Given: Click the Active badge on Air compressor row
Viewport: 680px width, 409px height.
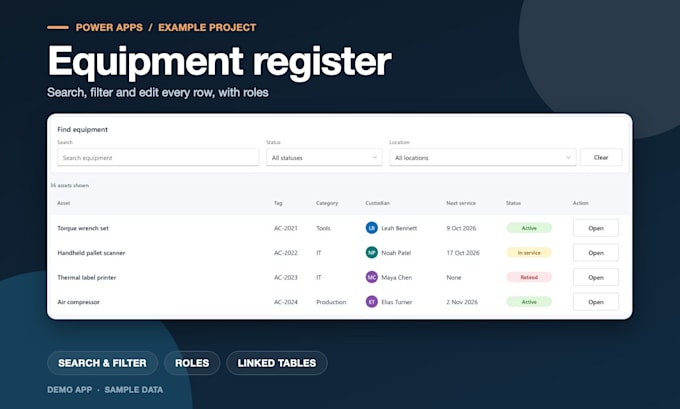Looking at the screenshot, I should click(529, 302).
